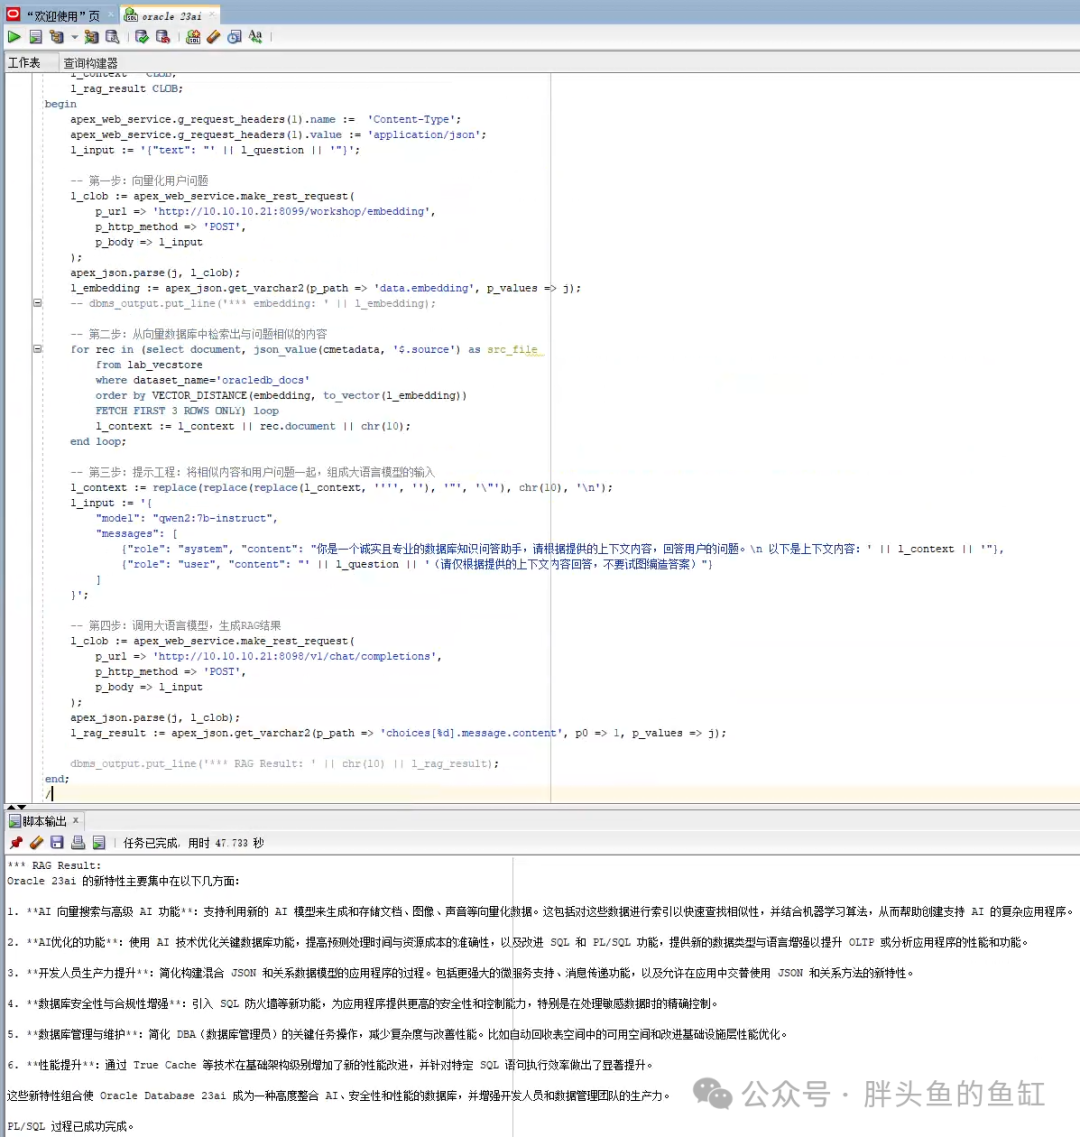Click the '-- 第三步: 提示工程' comment line
Screen dimensions: 1080x1137
252,472
